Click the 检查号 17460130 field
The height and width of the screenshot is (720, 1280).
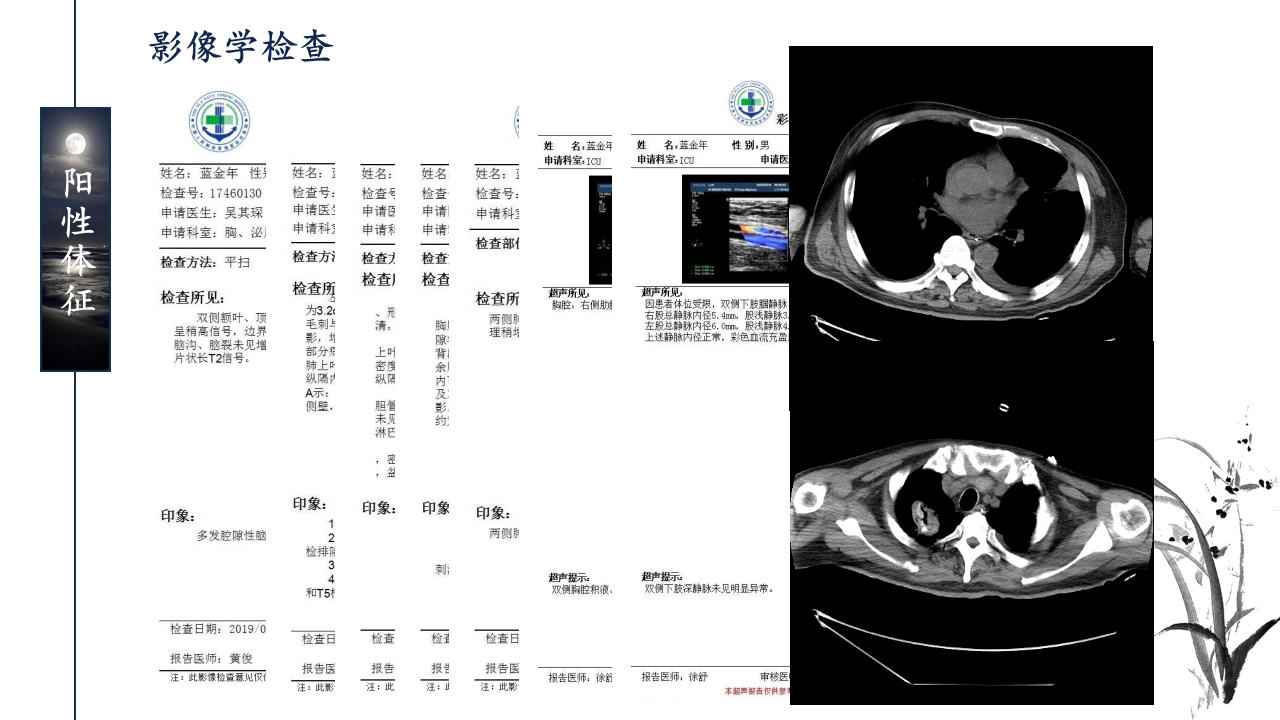tap(212, 193)
